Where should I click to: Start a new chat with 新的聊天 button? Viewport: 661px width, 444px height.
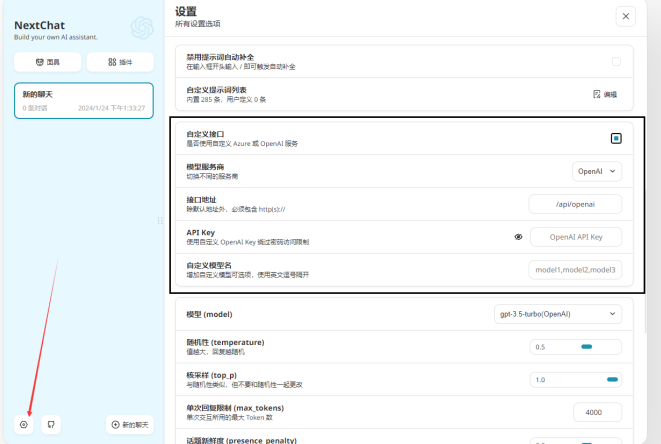(130, 425)
